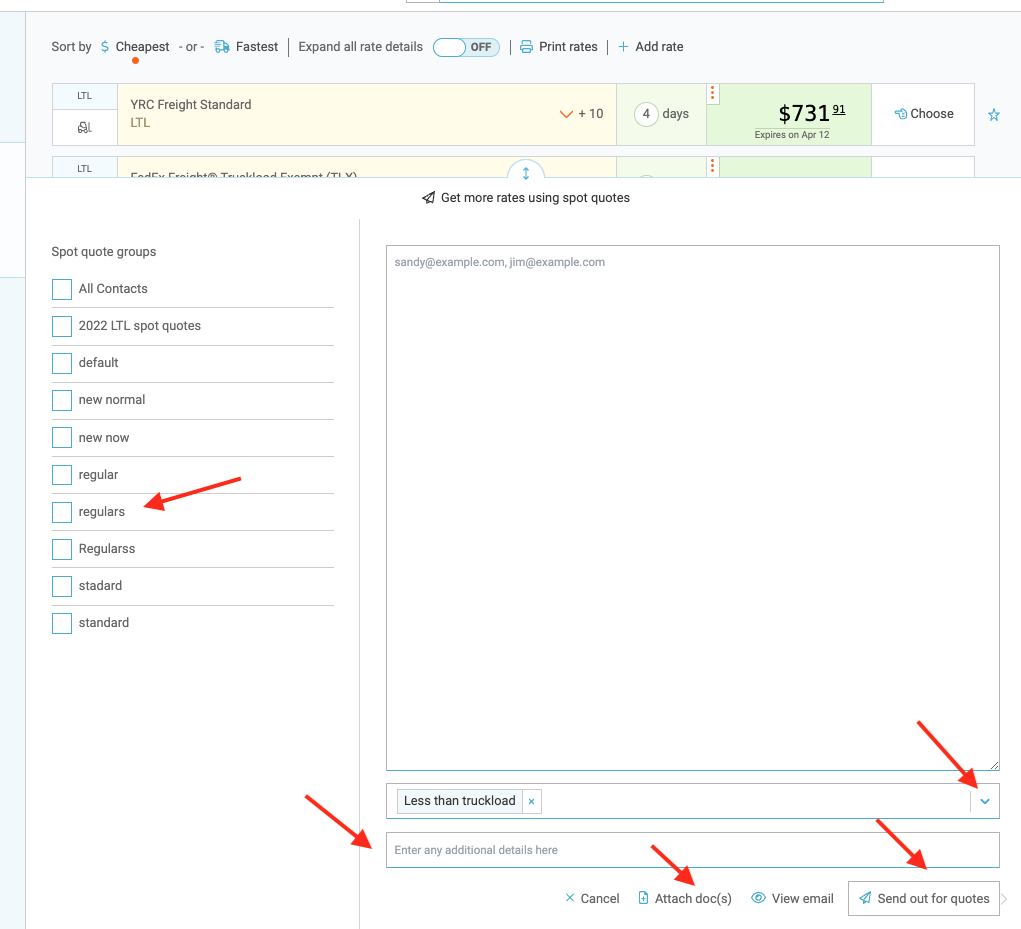Click the truck icon beside Fastest
This screenshot has height=929, width=1021.
tap(222, 47)
